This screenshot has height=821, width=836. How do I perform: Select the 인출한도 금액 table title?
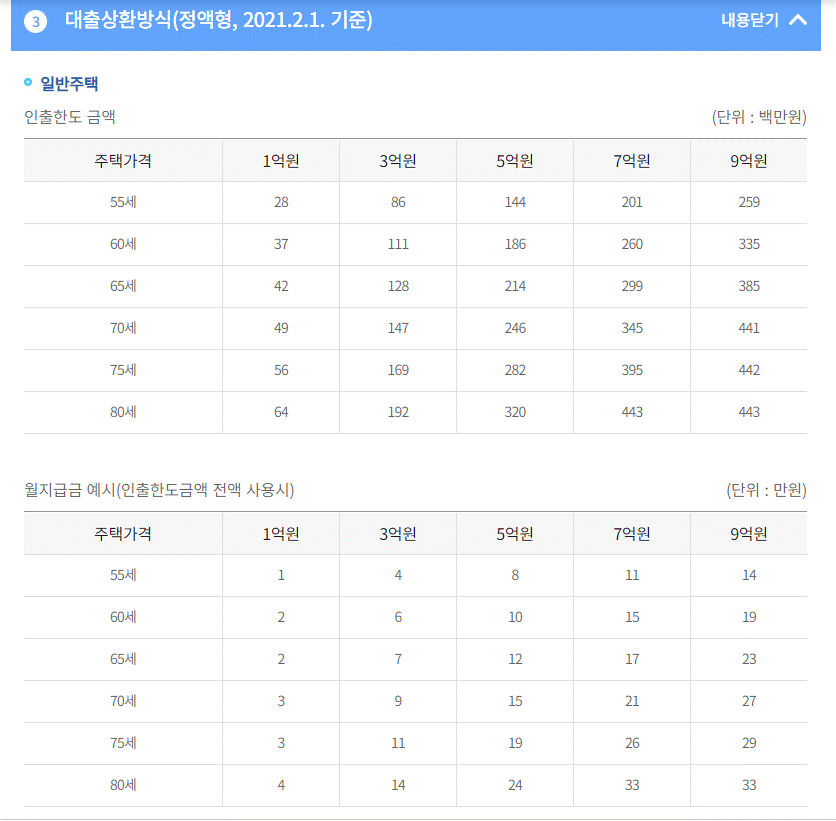click(70, 117)
